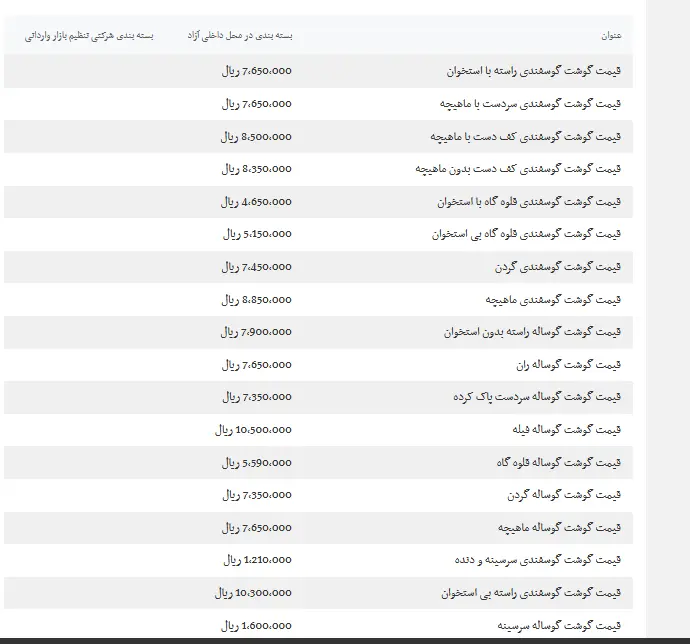
Task: Click the بسته بندی در محل داخلی آزاد header
Action: coord(240,36)
